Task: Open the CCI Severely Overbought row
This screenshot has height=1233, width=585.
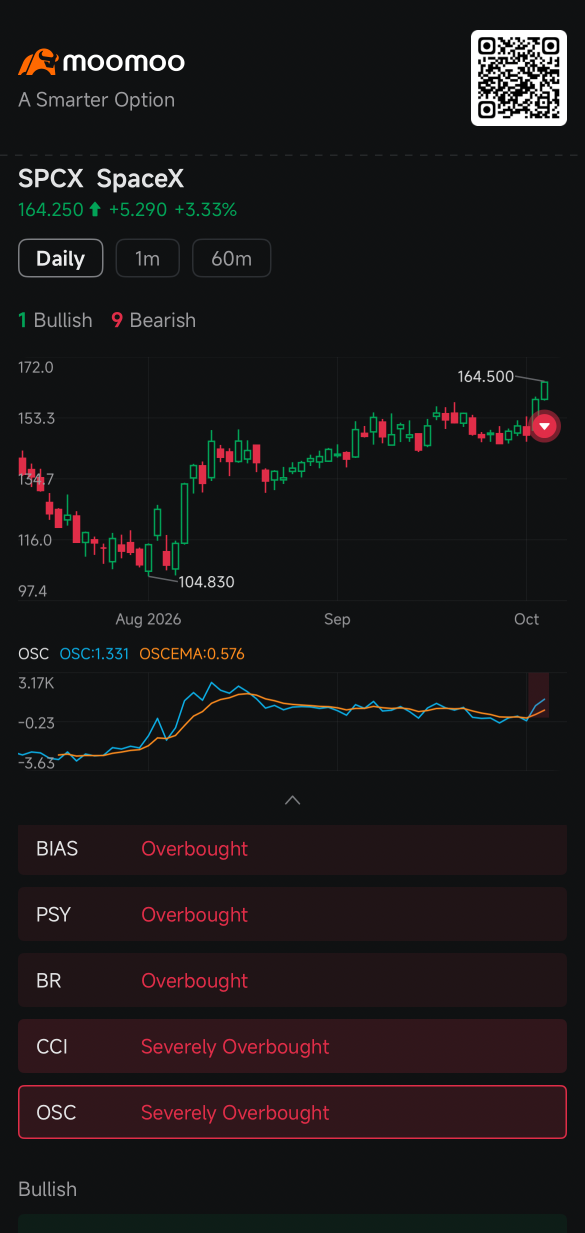Action: point(292,1047)
